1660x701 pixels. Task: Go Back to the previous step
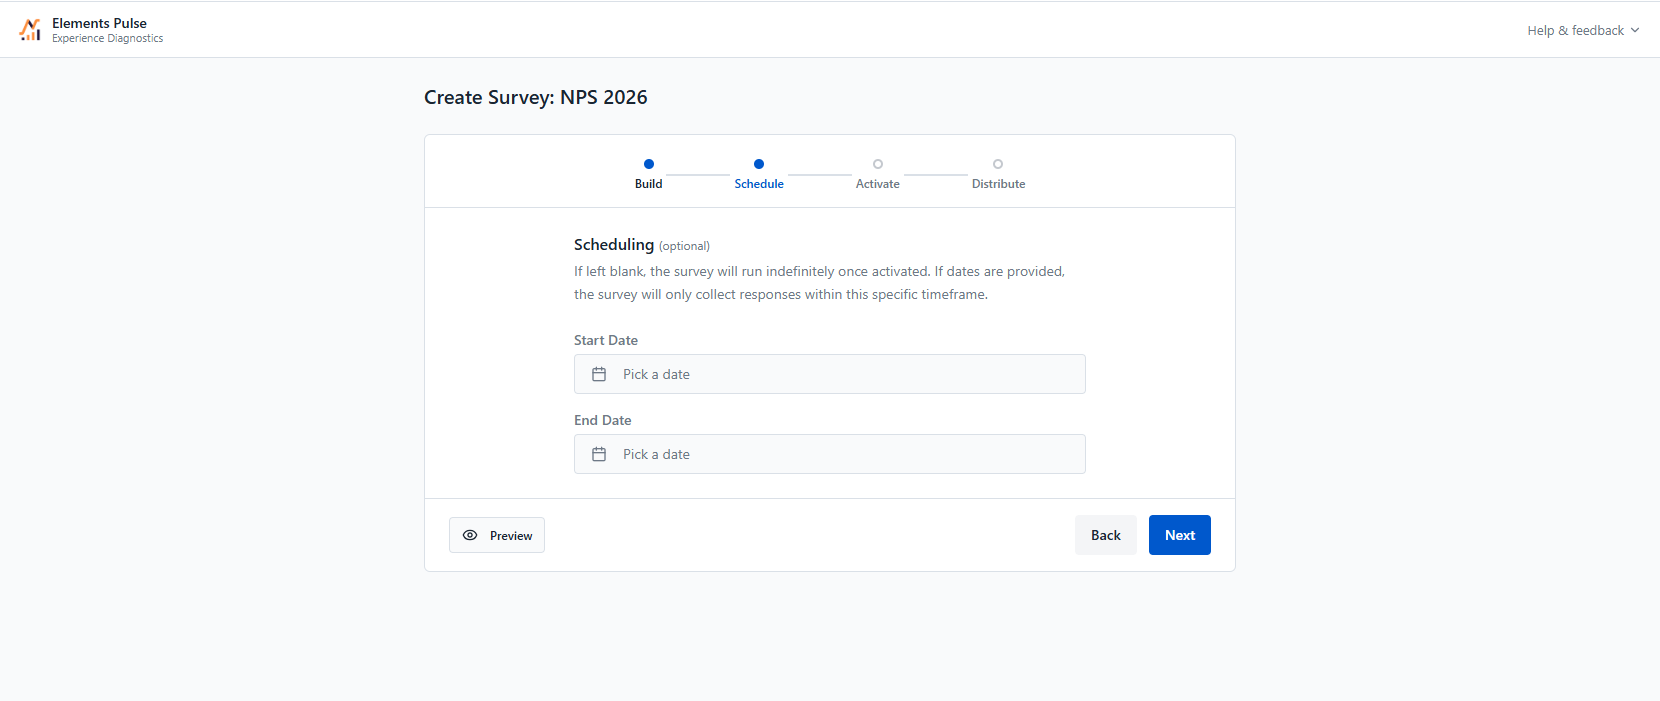(x=1106, y=535)
